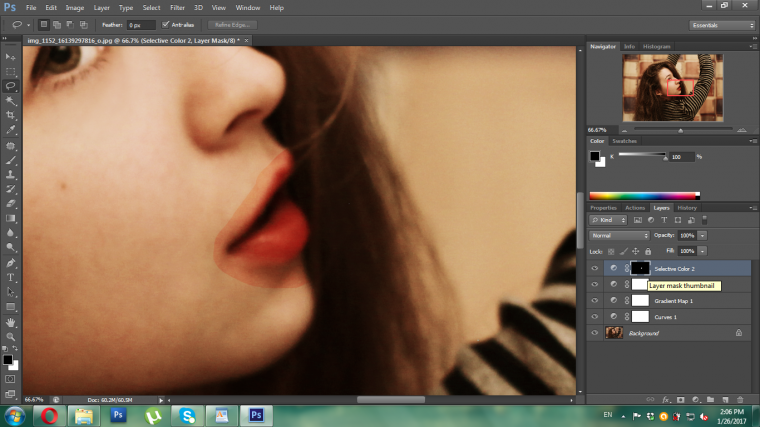Select the Crop tool
The height and width of the screenshot is (427, 760).
click(10, 115)
